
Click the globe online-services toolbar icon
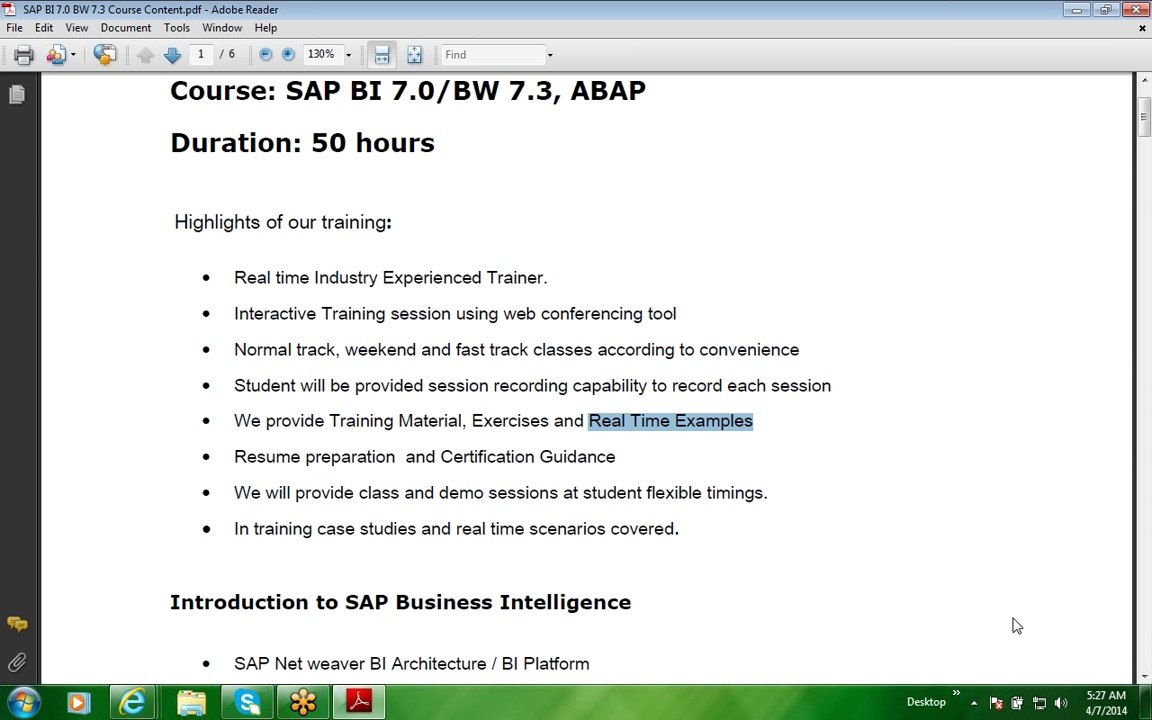(105, 54)
